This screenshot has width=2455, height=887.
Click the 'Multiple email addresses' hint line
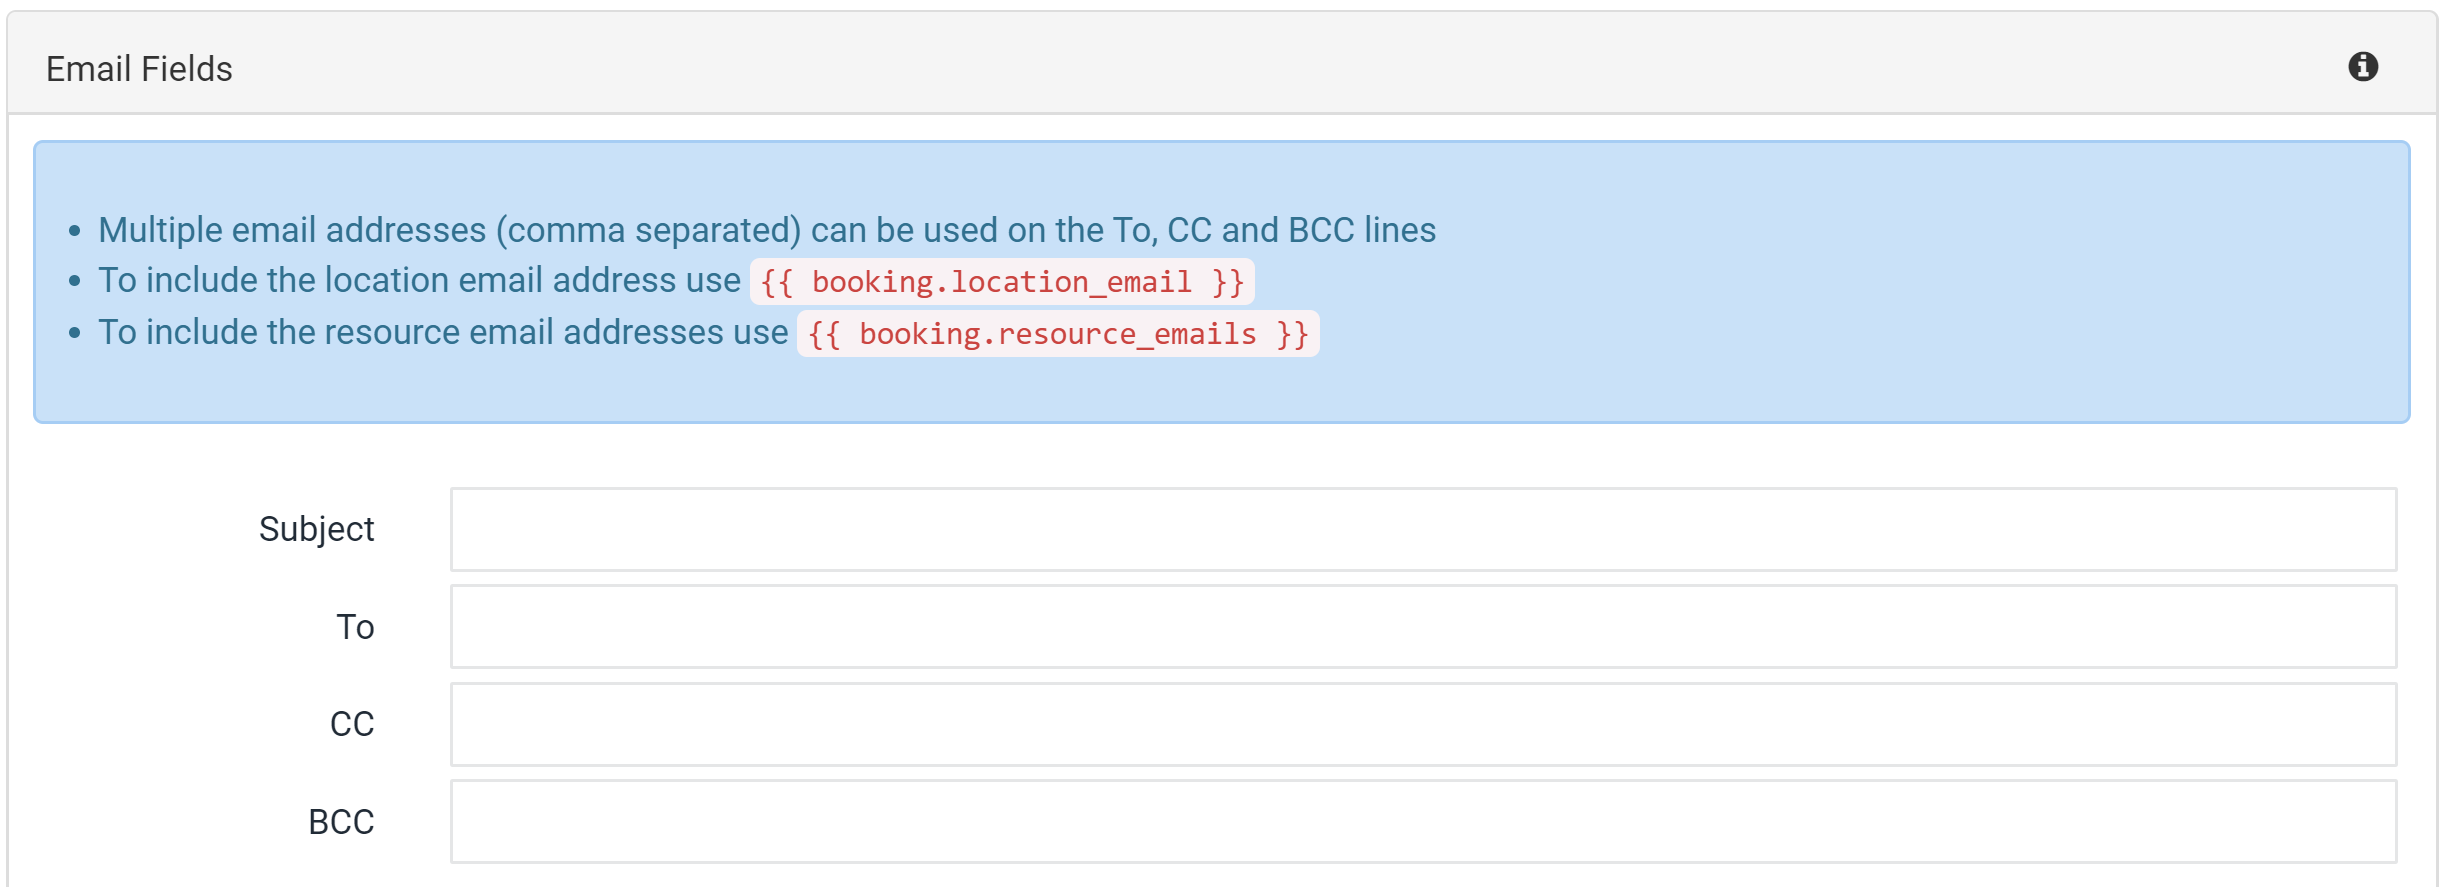pyautogui.click(x=767, y=230)
